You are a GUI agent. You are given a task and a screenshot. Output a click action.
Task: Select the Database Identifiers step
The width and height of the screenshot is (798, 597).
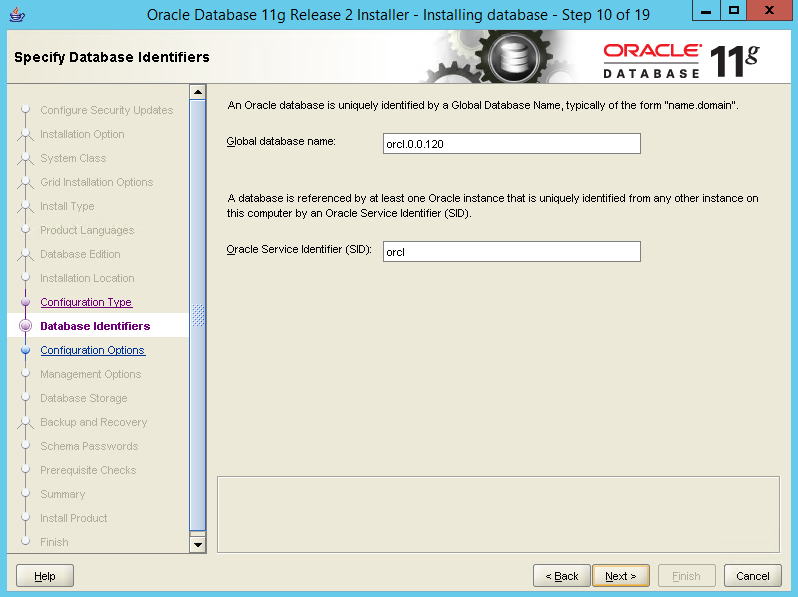[x=95, y=326]
